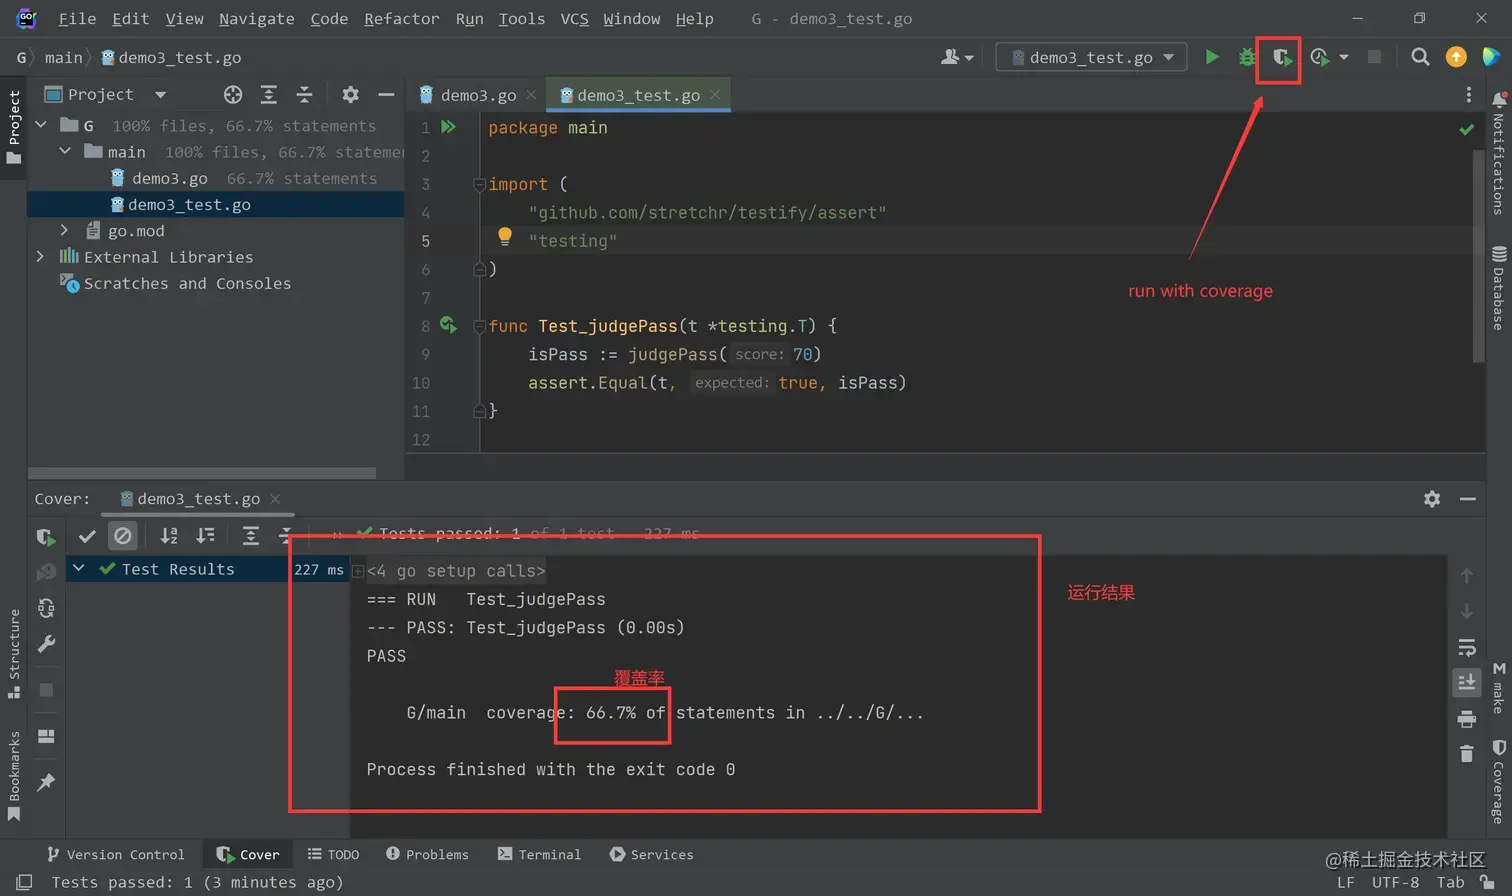
Task: Click the LF line separator status item
Action: coord(1345,882)
